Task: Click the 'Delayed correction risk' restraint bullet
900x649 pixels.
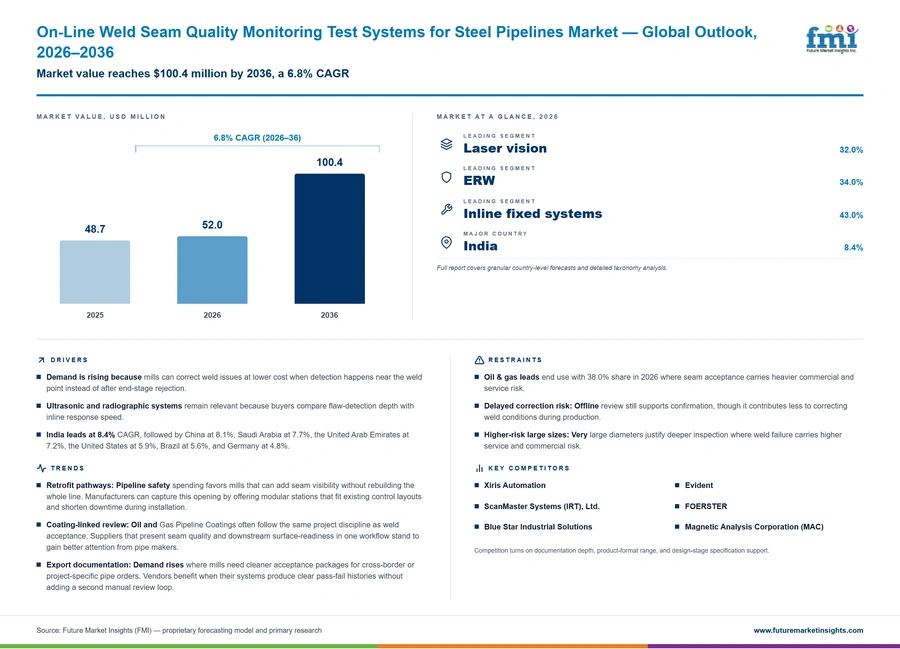Action: click(665, 411)
